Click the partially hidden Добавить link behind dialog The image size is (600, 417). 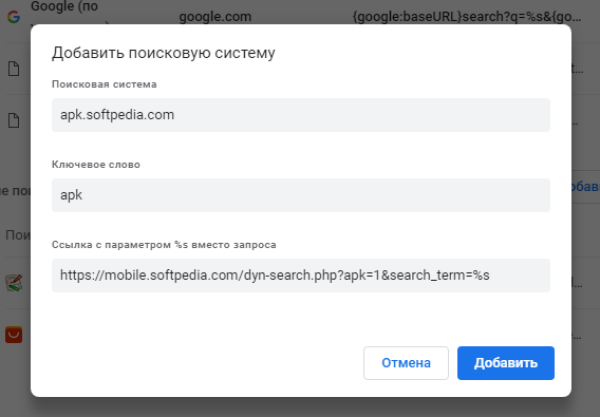[x=585, y=186]
